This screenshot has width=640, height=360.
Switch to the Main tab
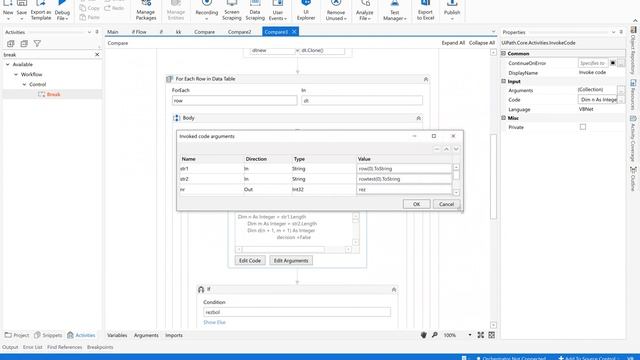coord(113,32)
